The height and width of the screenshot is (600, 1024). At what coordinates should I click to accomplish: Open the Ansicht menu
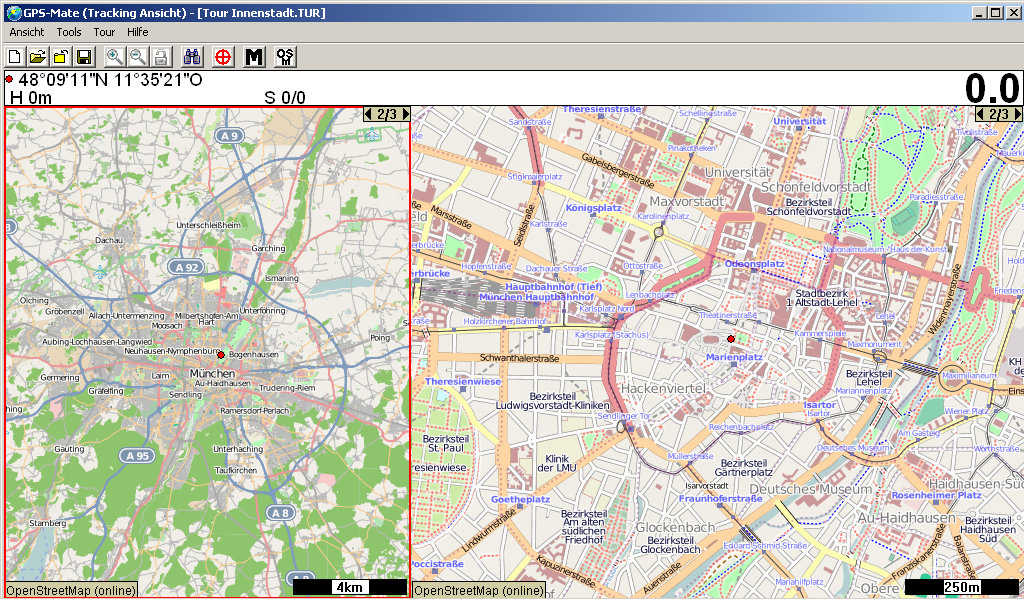27,32
